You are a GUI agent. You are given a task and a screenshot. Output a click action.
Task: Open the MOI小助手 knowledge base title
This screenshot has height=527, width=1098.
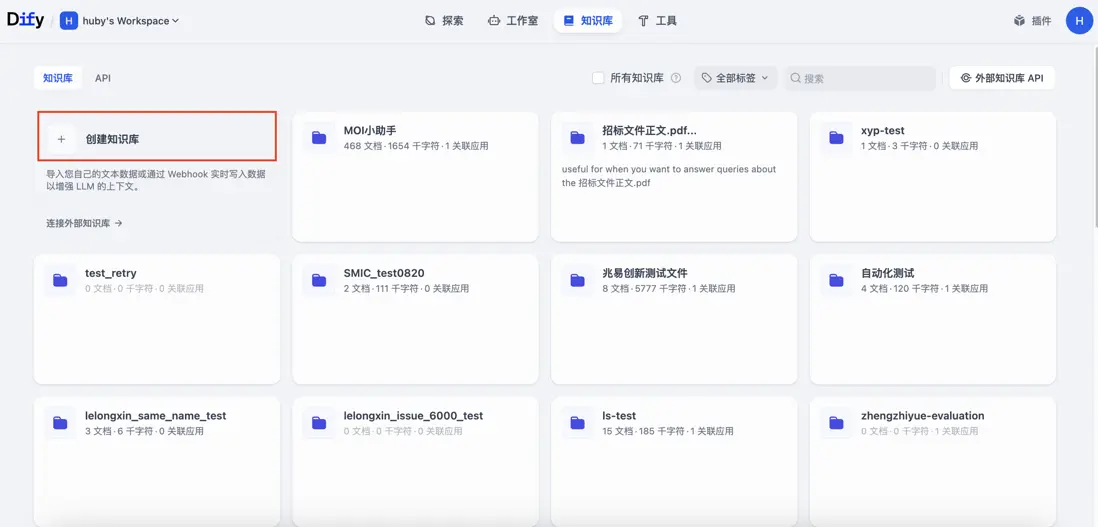pyautogui.click(x=370, y=130)
